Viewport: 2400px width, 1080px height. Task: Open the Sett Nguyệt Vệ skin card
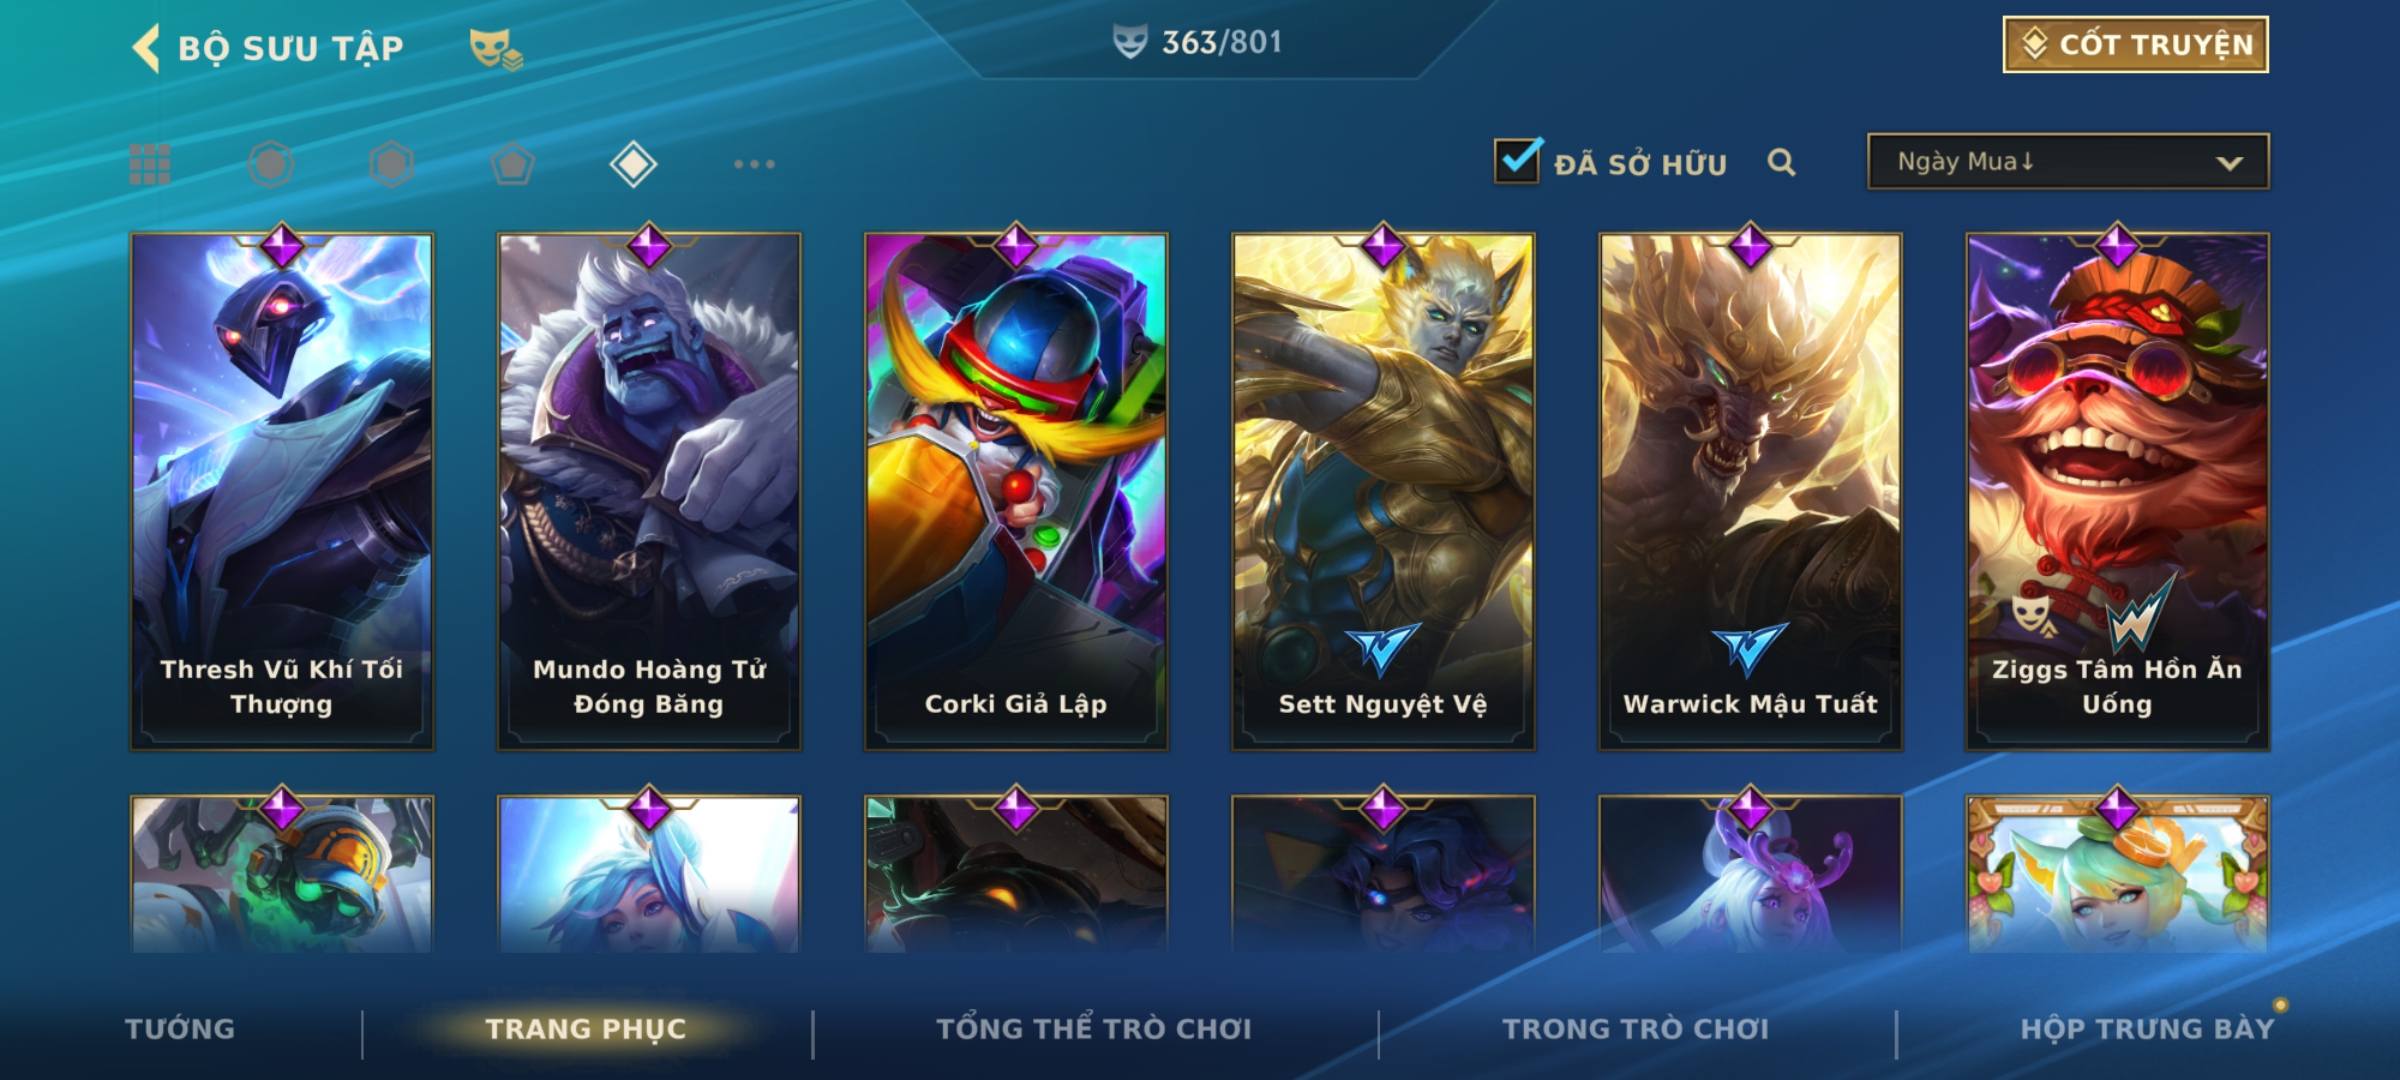1383,491
